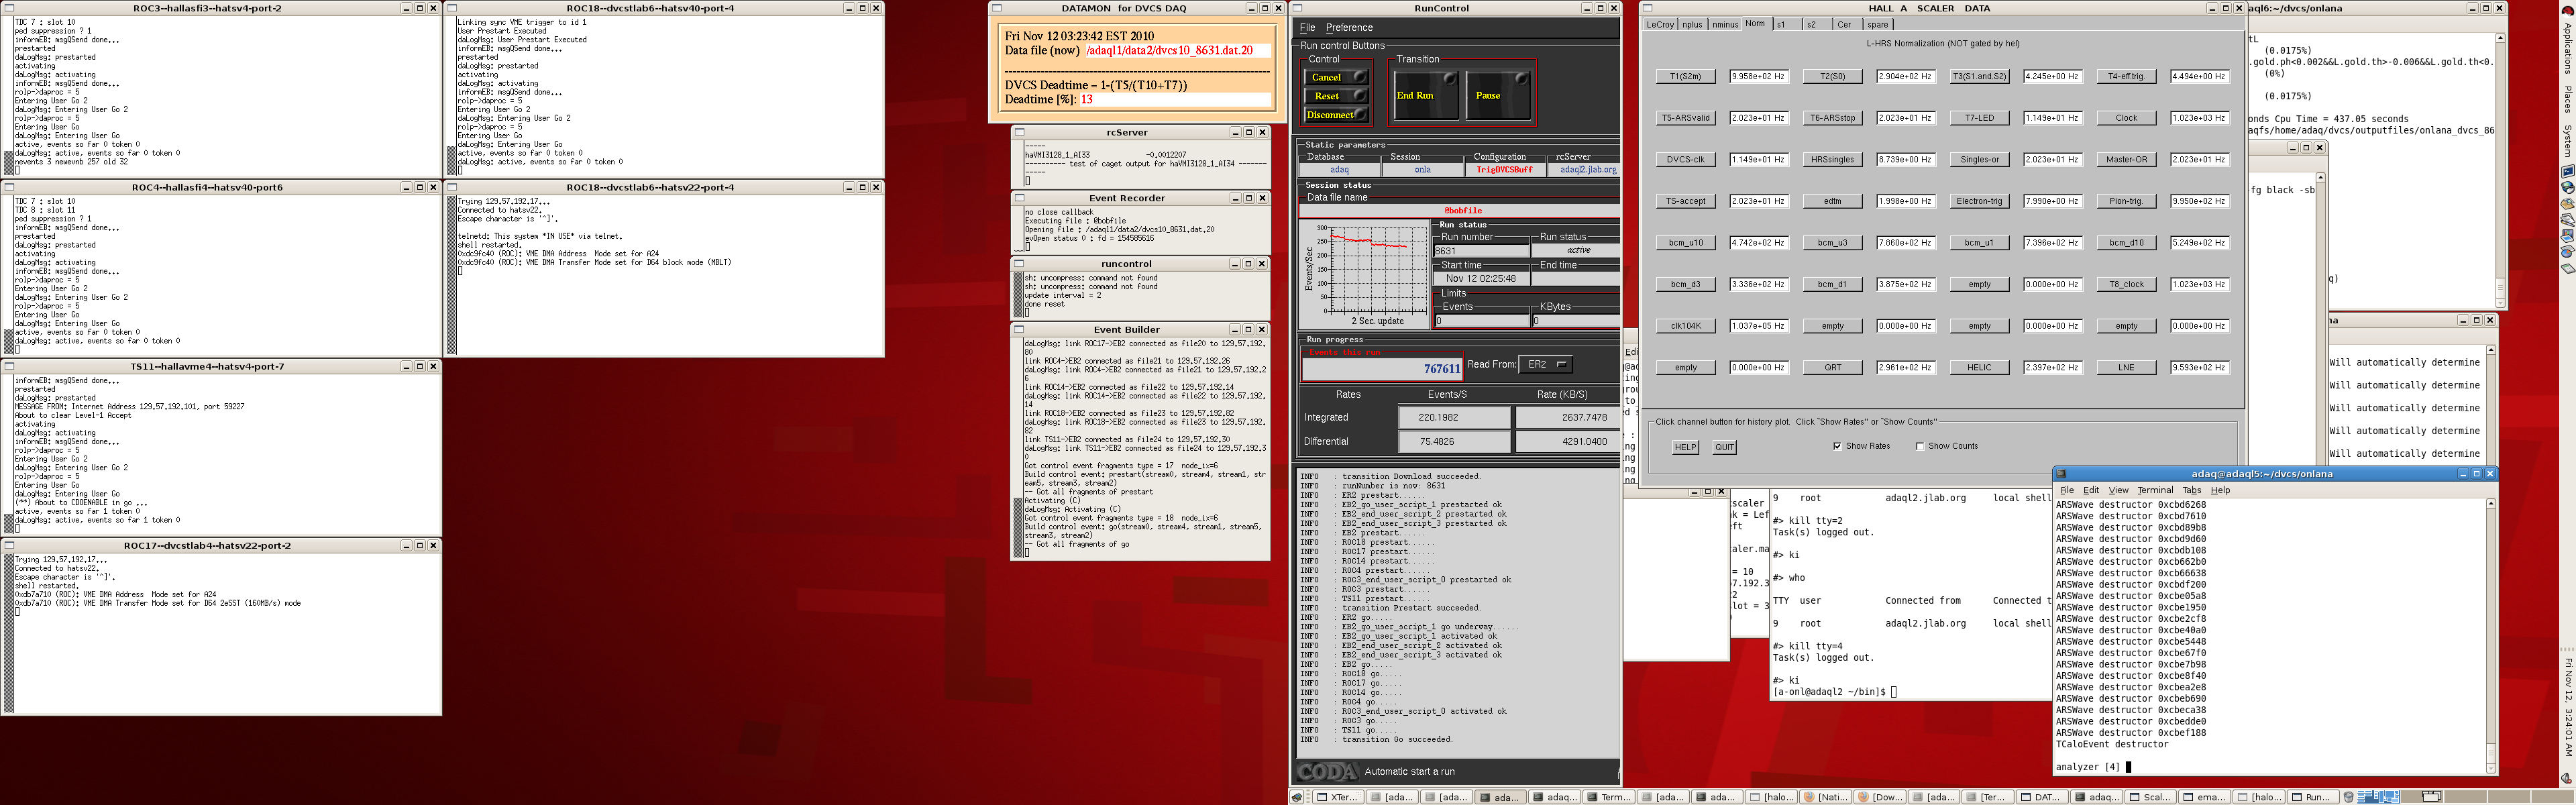
Task: Click the Reset control button in RunControl
Action: (1336, 96)
